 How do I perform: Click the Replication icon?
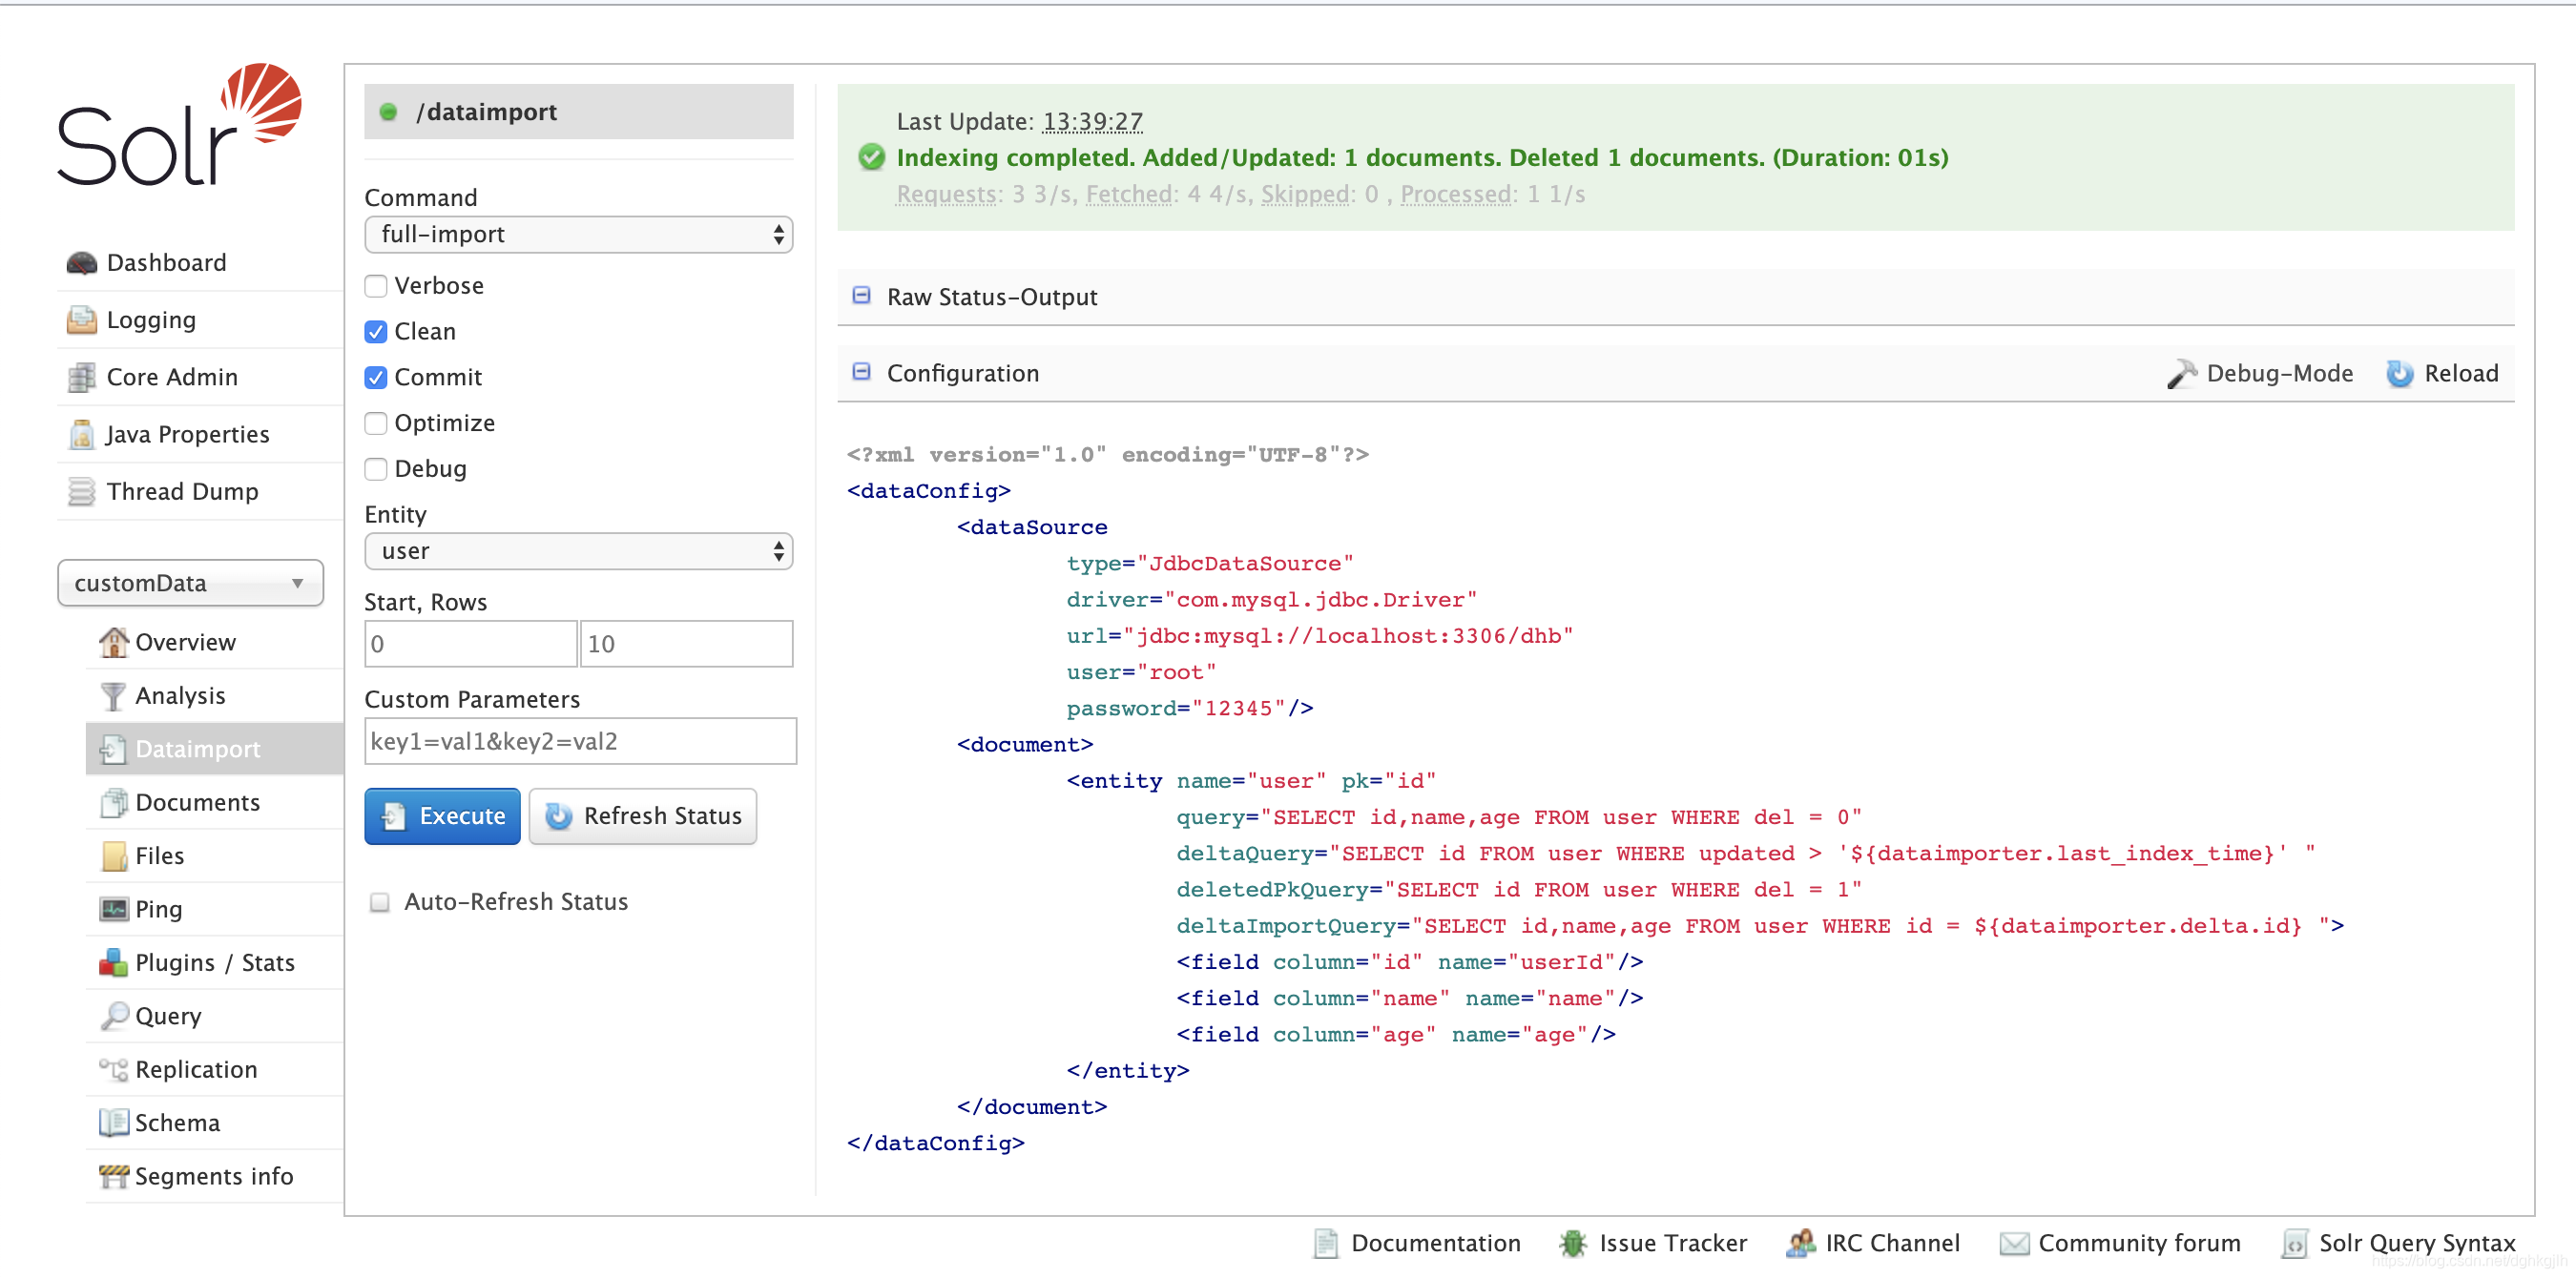[114, 1069]
